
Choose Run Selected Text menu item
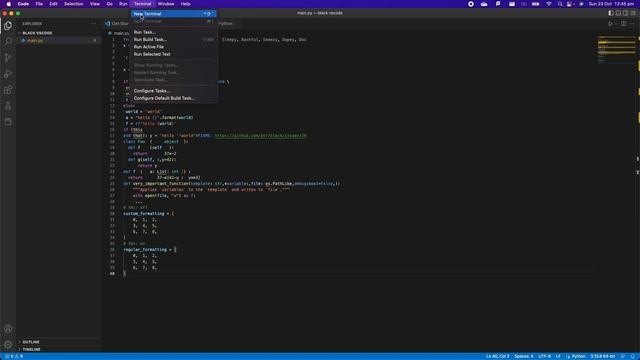(173, 54)
